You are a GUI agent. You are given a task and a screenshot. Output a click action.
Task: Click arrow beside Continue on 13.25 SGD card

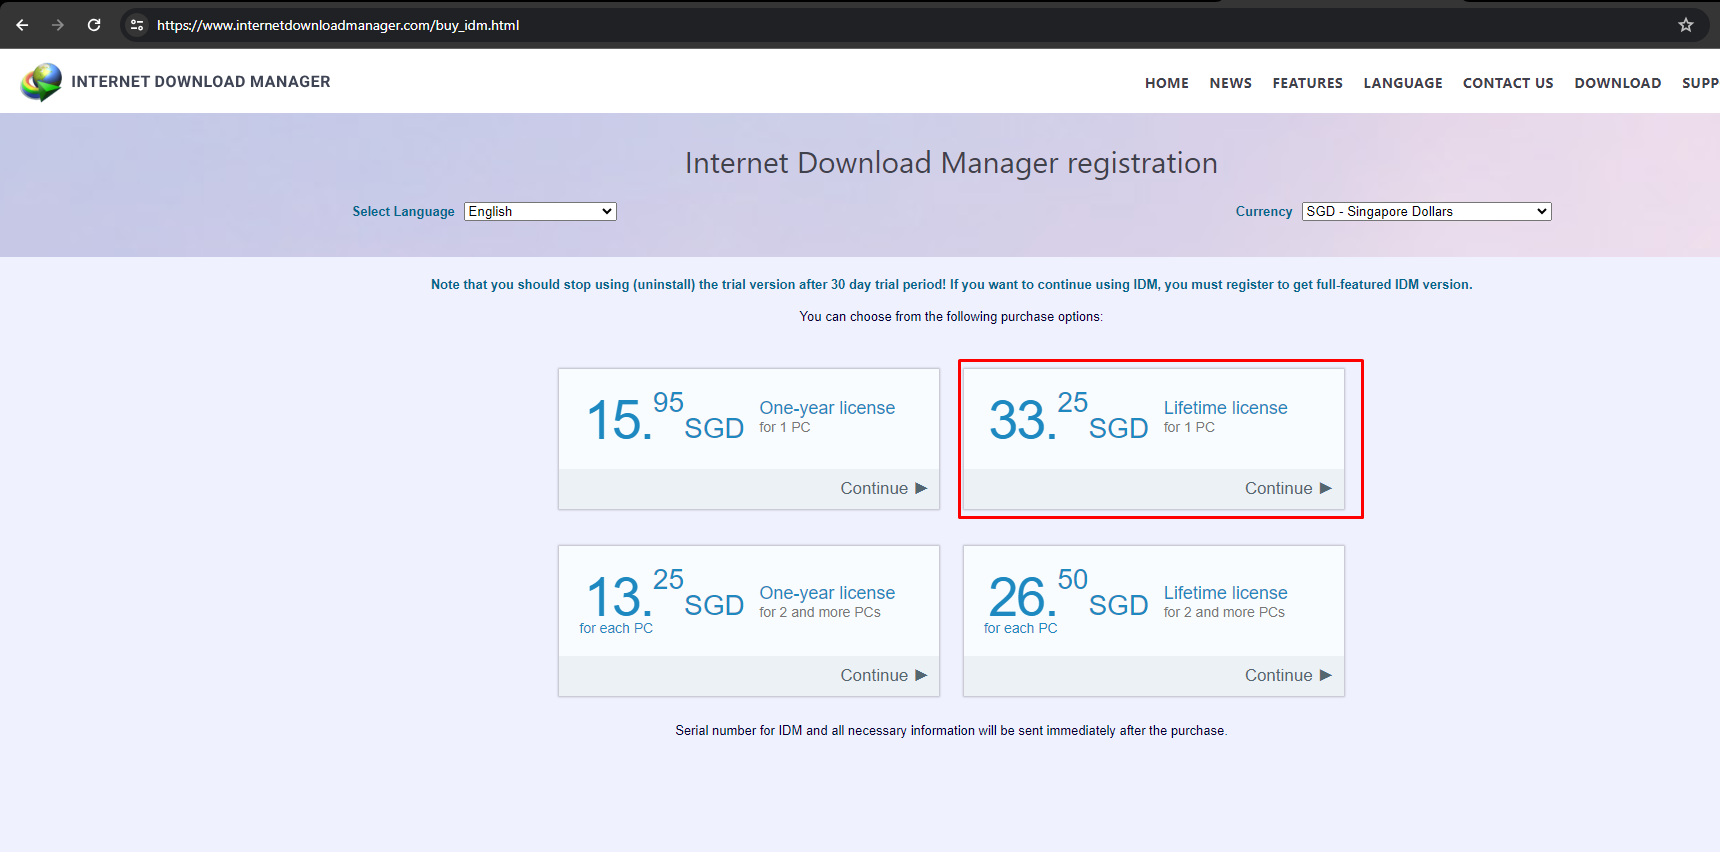[921, 675]
